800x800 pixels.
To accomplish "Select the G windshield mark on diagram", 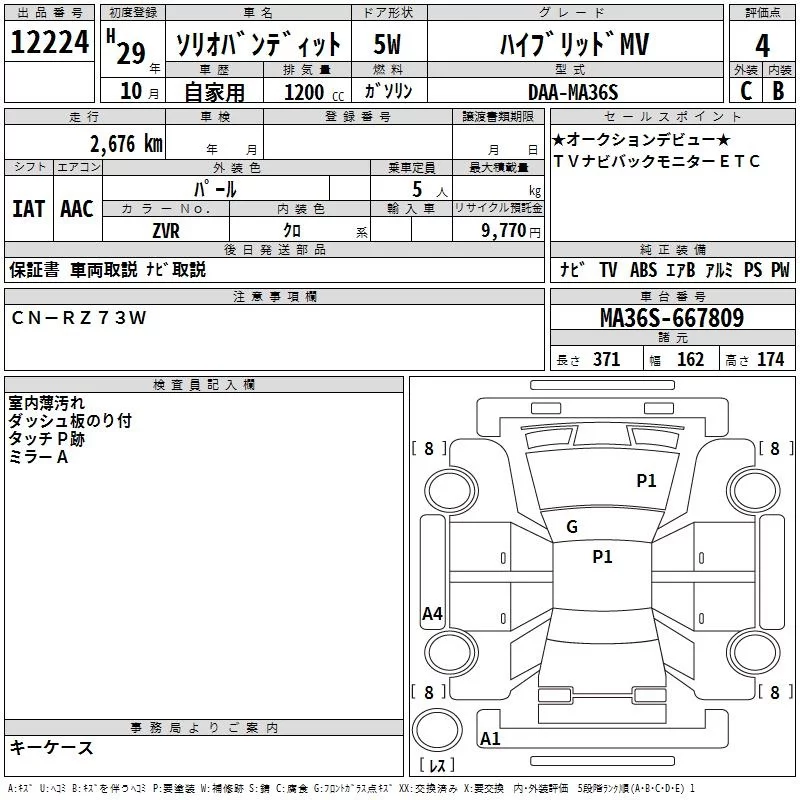I will (x=572, y=527).
